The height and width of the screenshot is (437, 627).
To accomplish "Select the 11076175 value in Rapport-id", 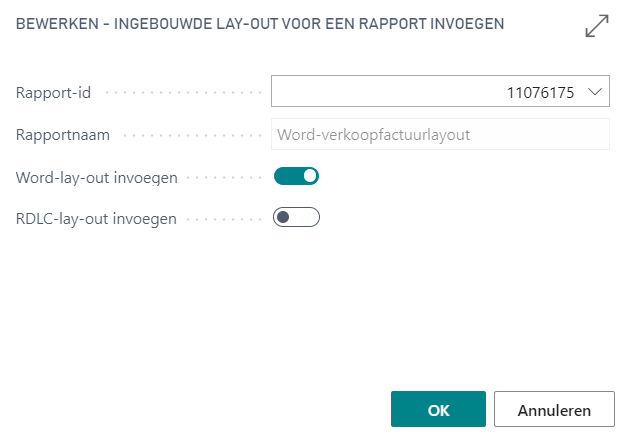I will click(x=541, y=93).
